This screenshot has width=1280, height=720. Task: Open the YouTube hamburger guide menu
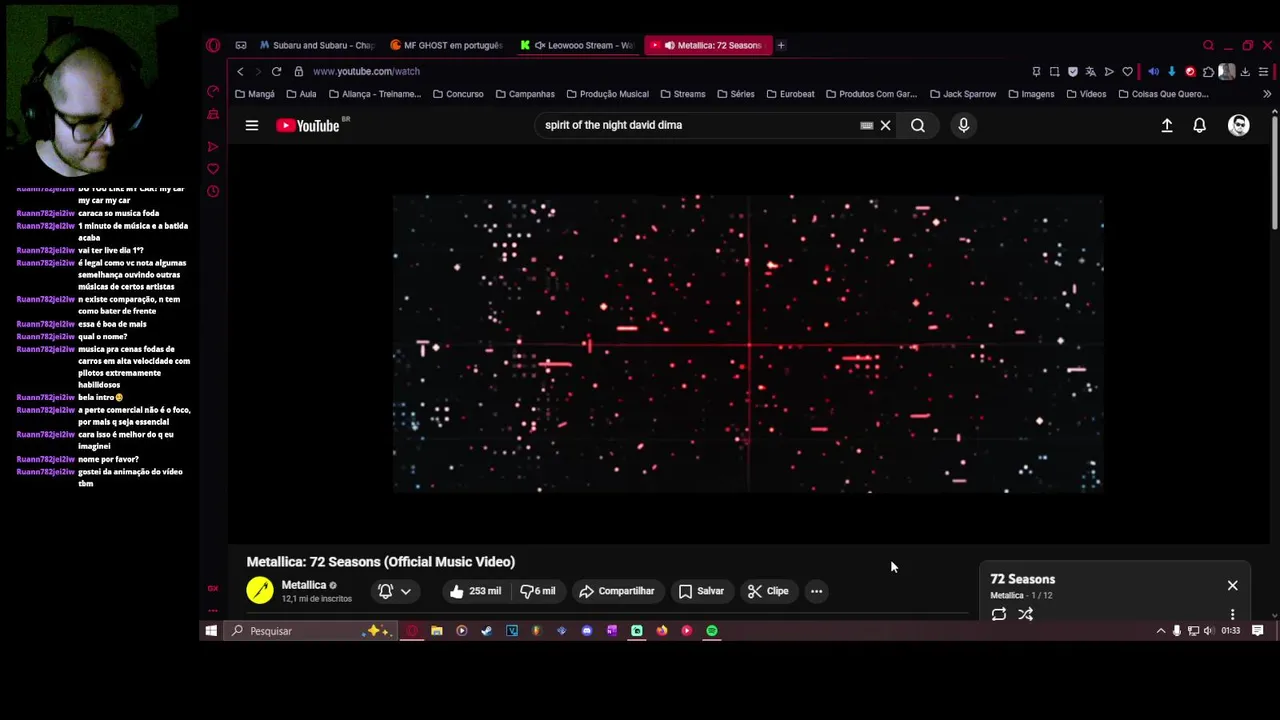pos(252,125)
